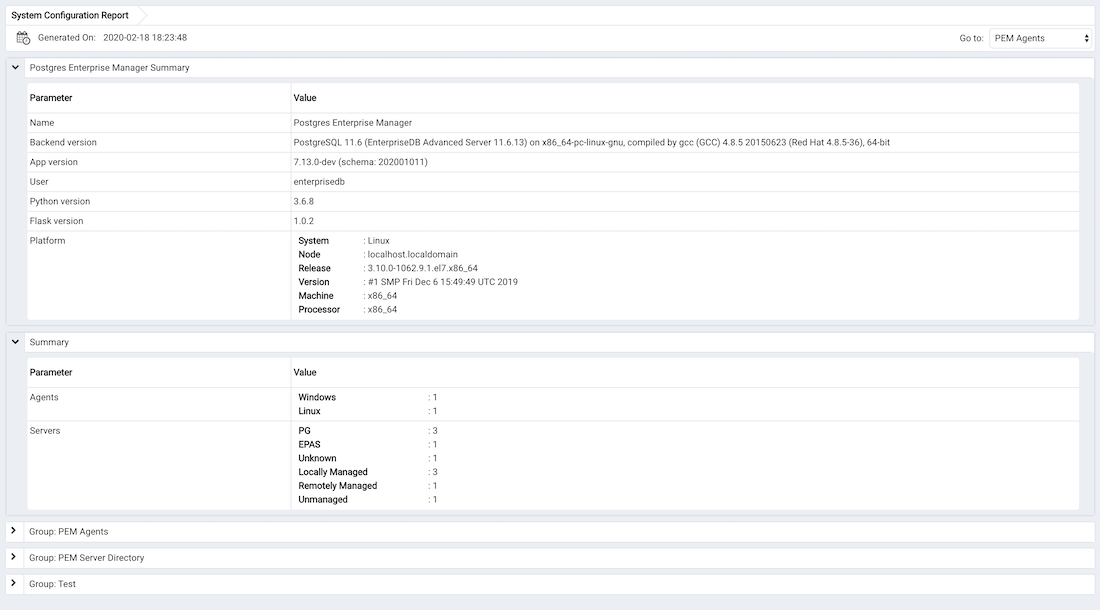Viewport: 1100px width, 610px height.
Task: Click the Flask version parameter label
Action: coord(56,221)
